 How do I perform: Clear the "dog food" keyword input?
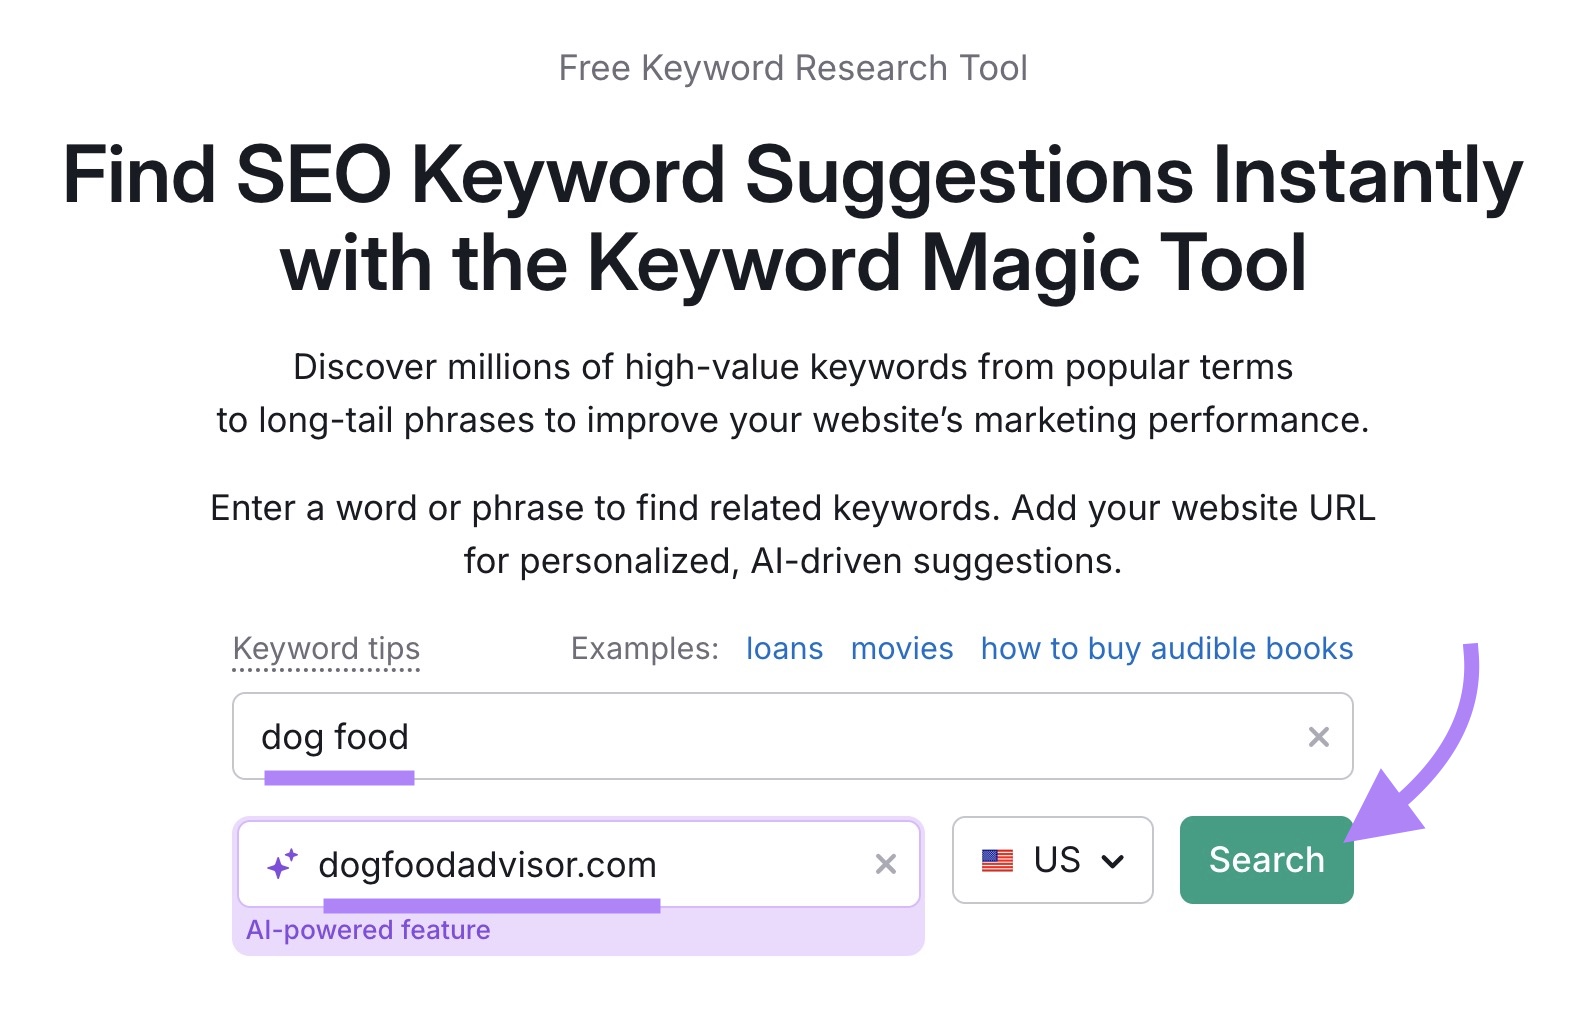pyautogui.click(x=1319, y=737)
